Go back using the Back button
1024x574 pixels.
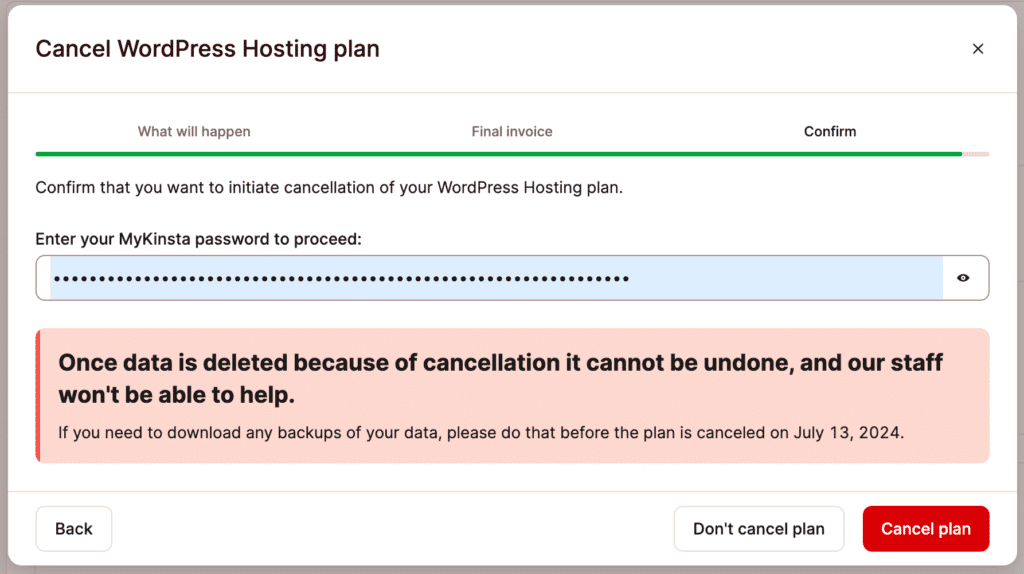(x=74, y=528)
